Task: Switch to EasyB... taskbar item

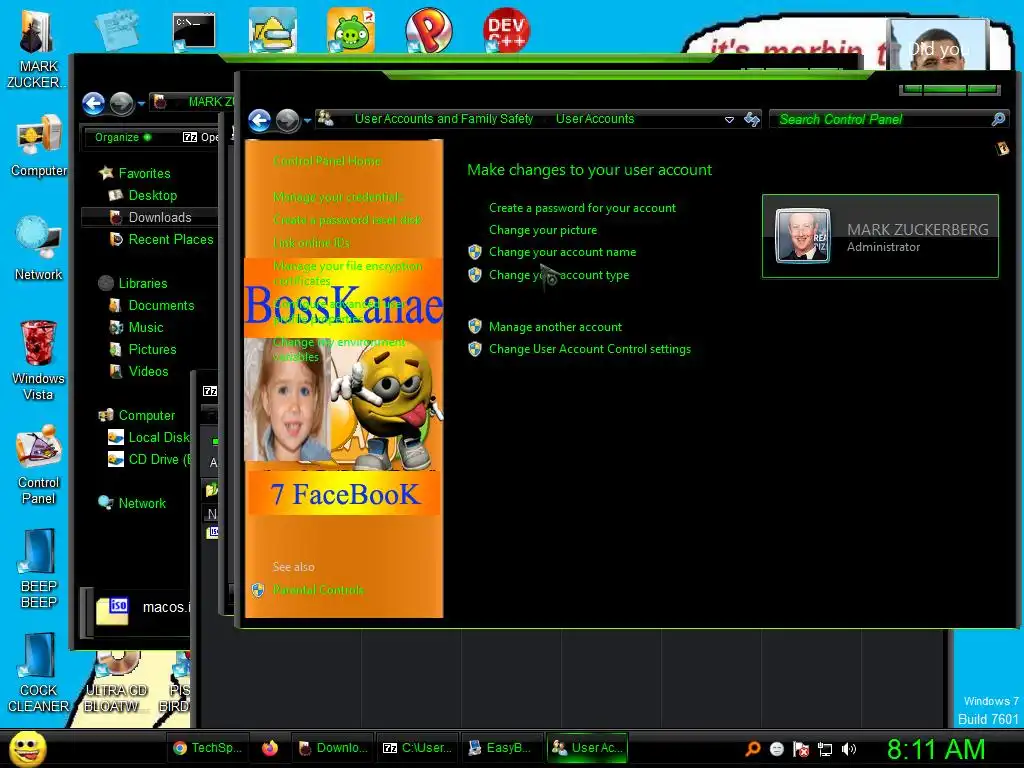Action: 502,748
